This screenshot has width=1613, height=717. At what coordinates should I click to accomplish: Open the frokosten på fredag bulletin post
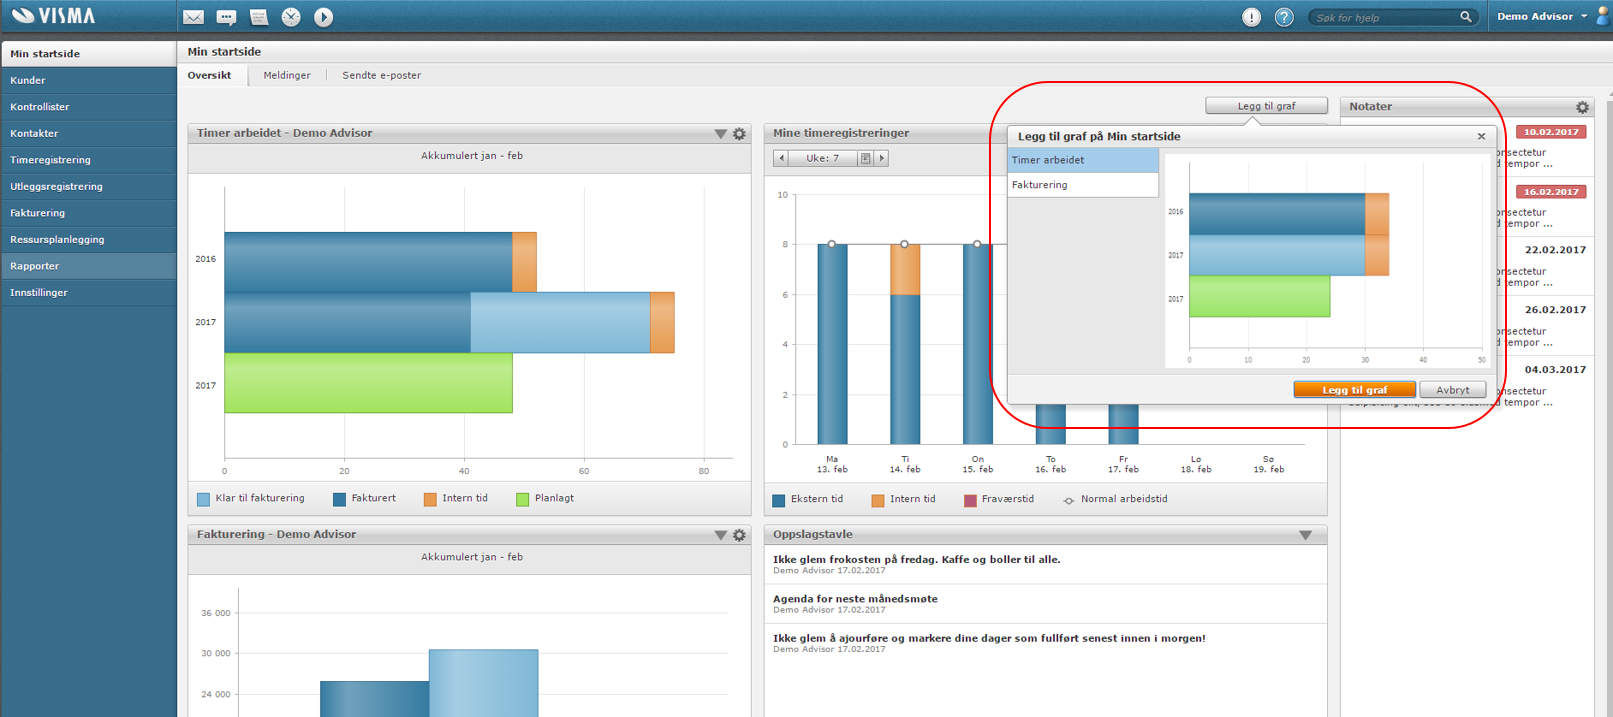tap(917, 560)
